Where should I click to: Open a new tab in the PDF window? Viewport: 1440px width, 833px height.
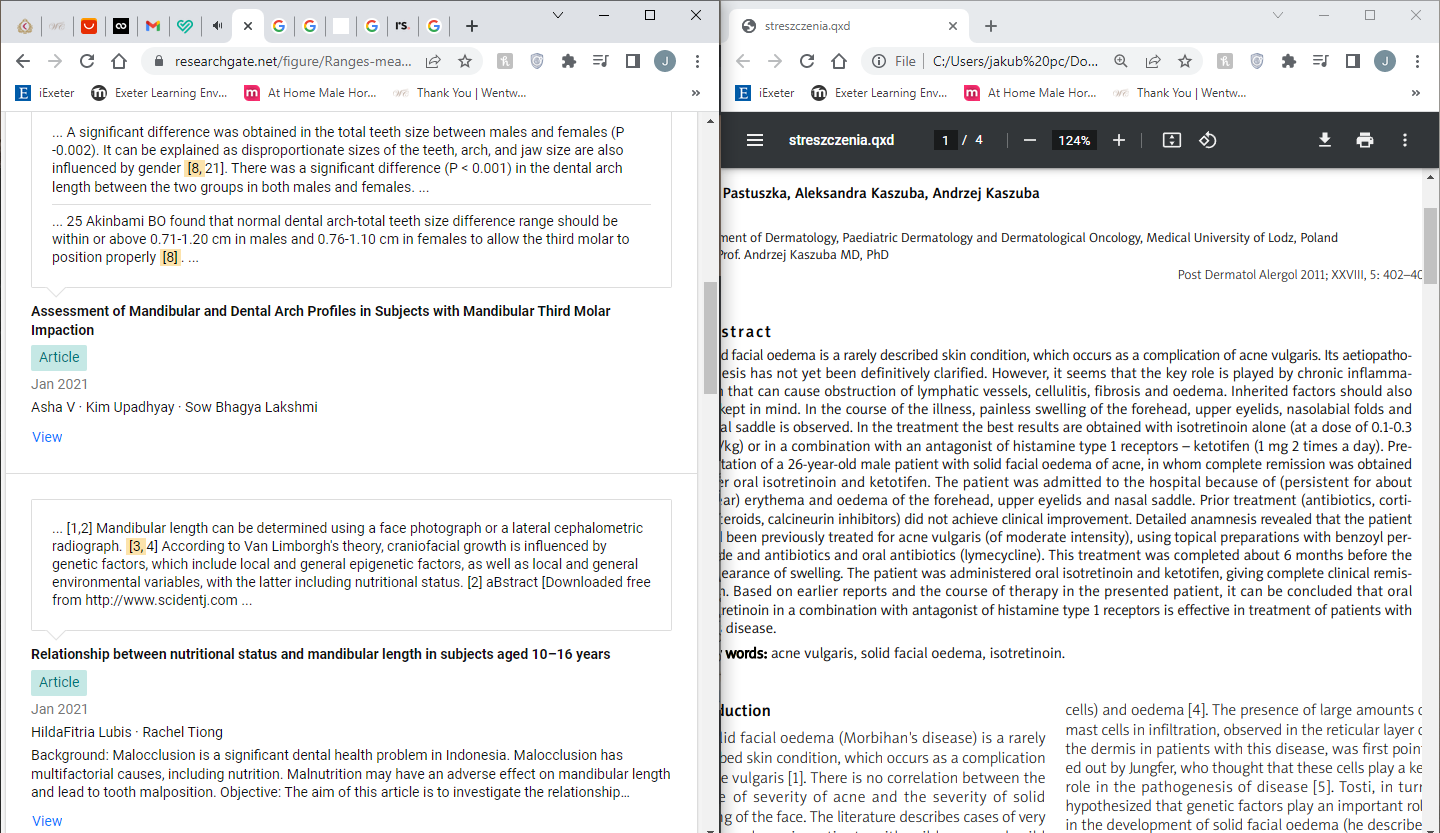(x=991, y=26)
